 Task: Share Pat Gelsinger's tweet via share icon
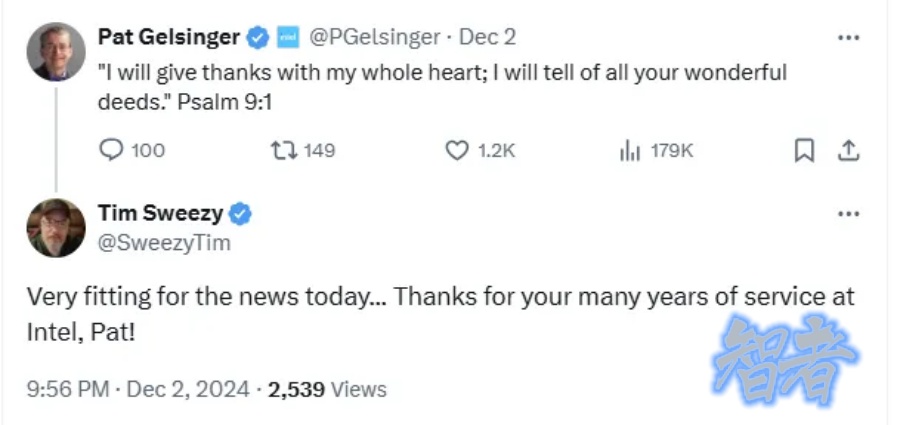tap(848, 150)
